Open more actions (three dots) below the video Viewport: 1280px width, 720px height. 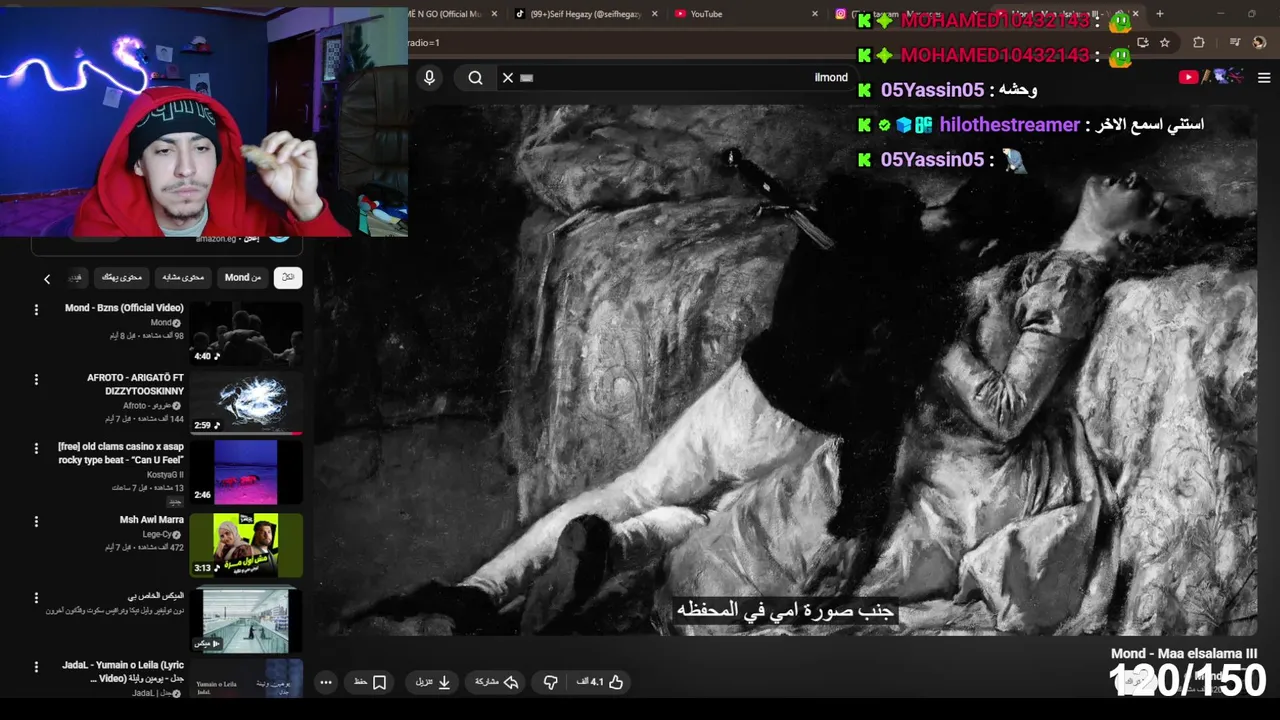[326, 682]
